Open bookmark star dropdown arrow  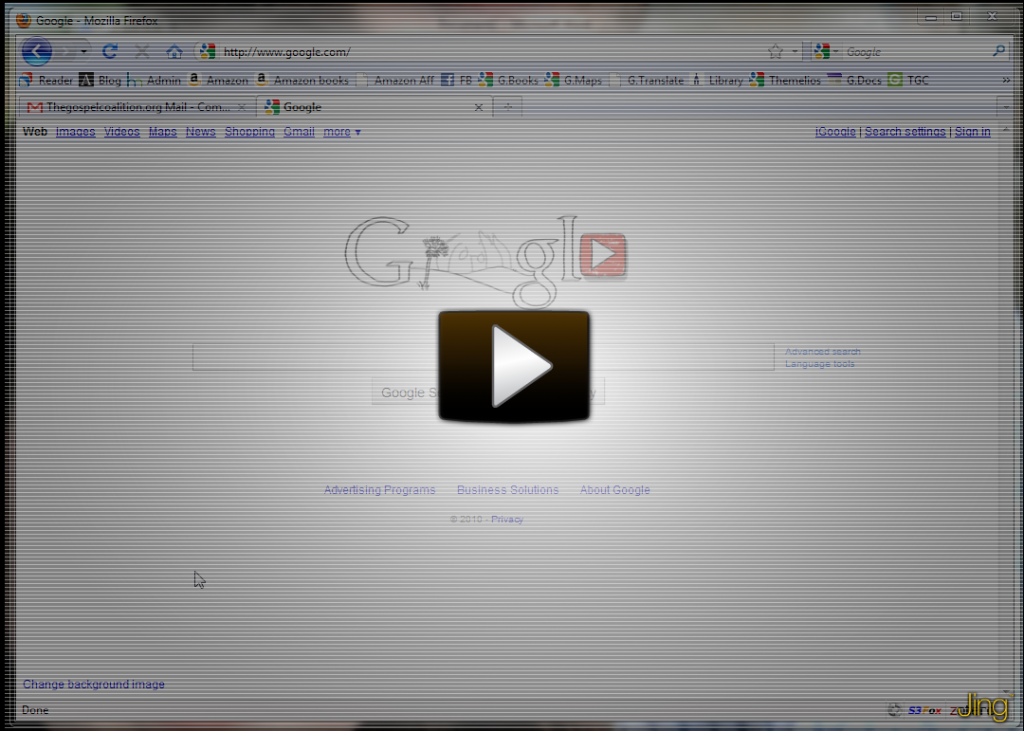coord(794,52)
